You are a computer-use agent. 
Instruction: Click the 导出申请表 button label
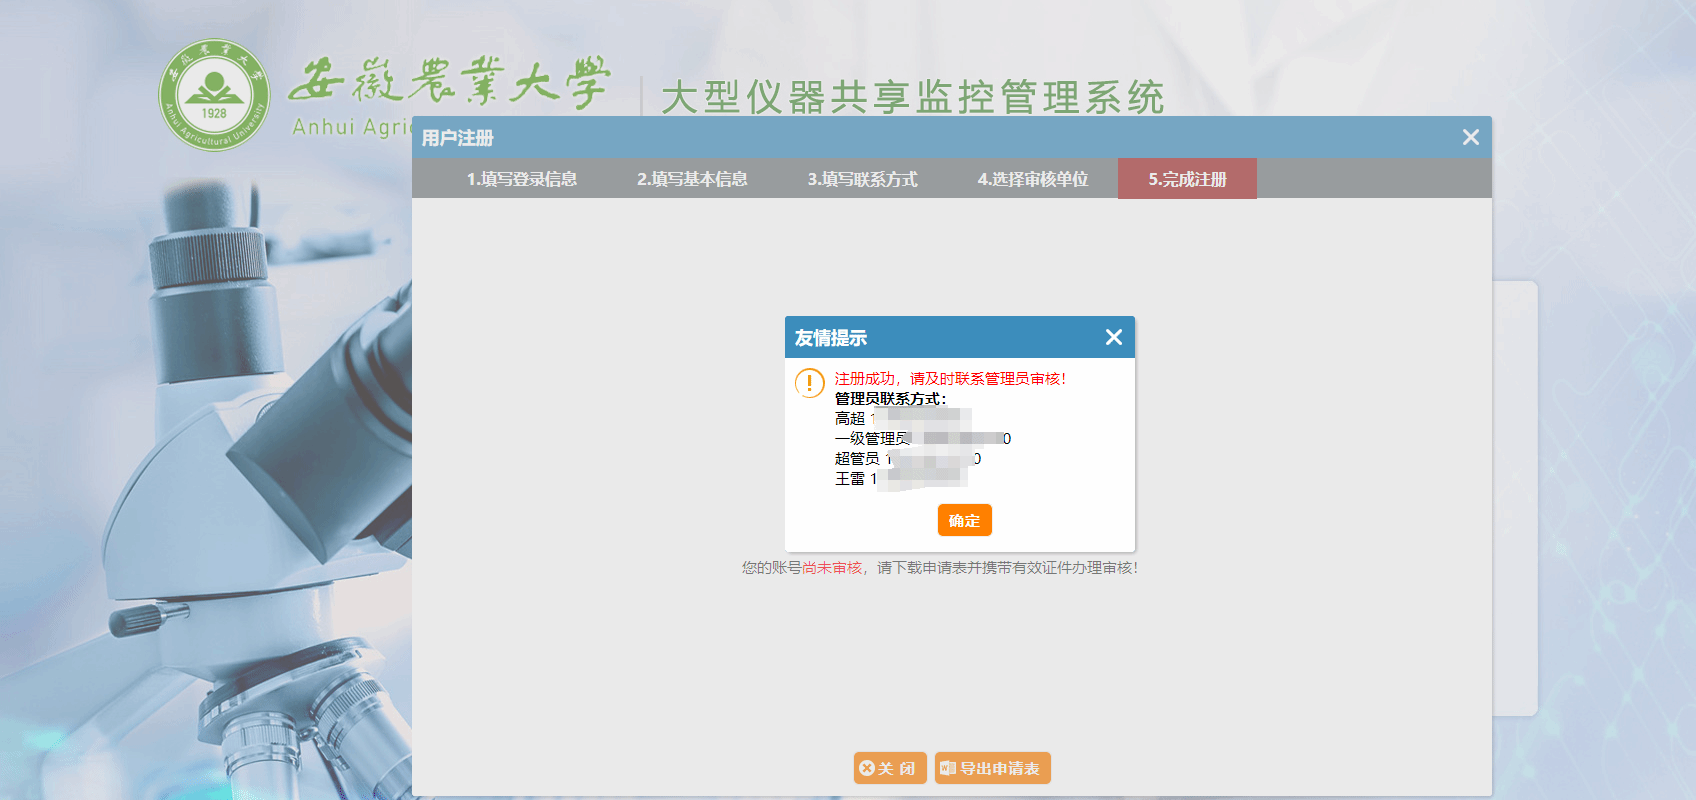point(1000,768)
